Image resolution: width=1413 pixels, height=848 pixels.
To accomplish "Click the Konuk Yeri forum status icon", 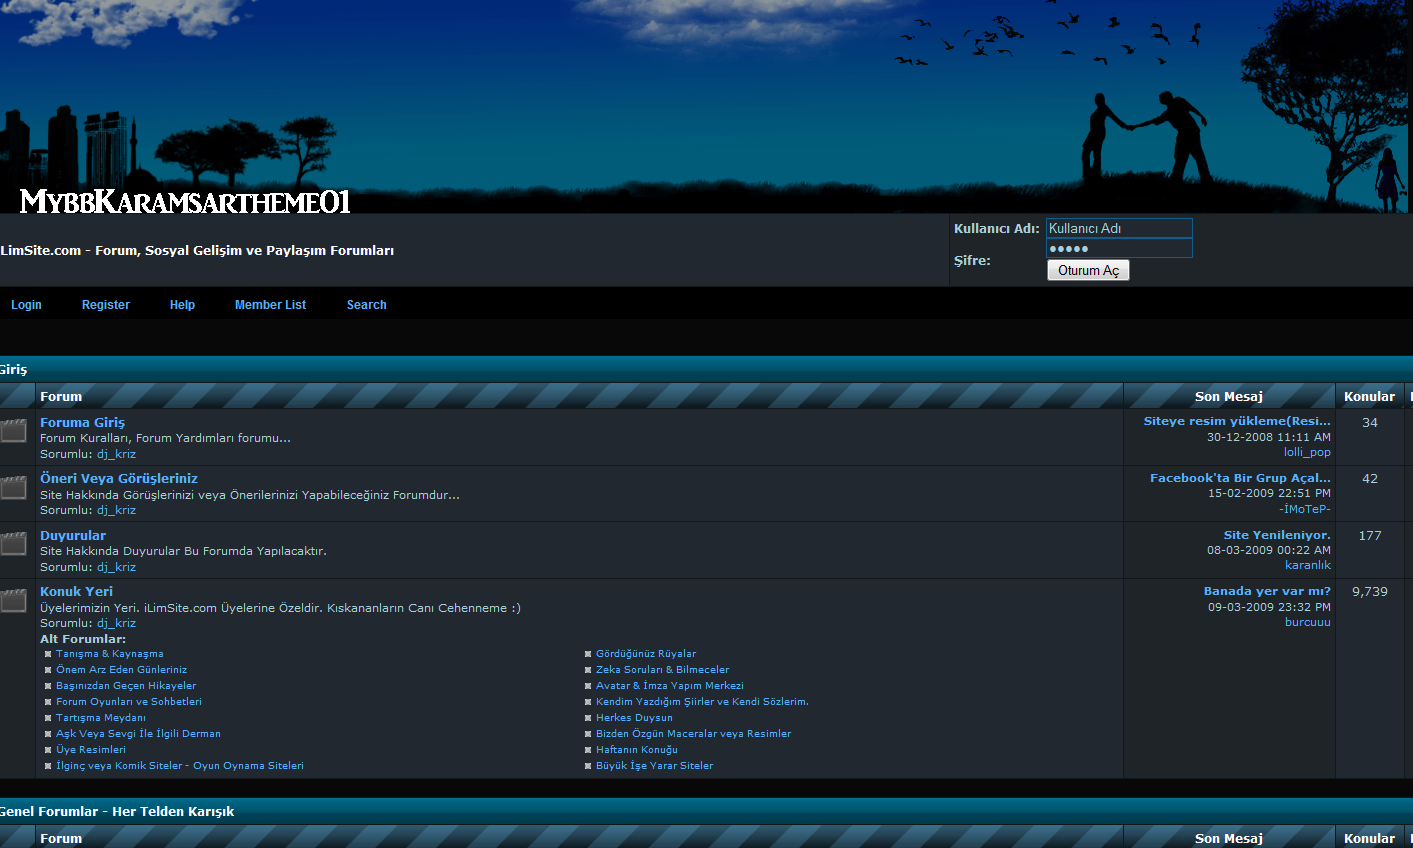I will [x=14, y=600].
